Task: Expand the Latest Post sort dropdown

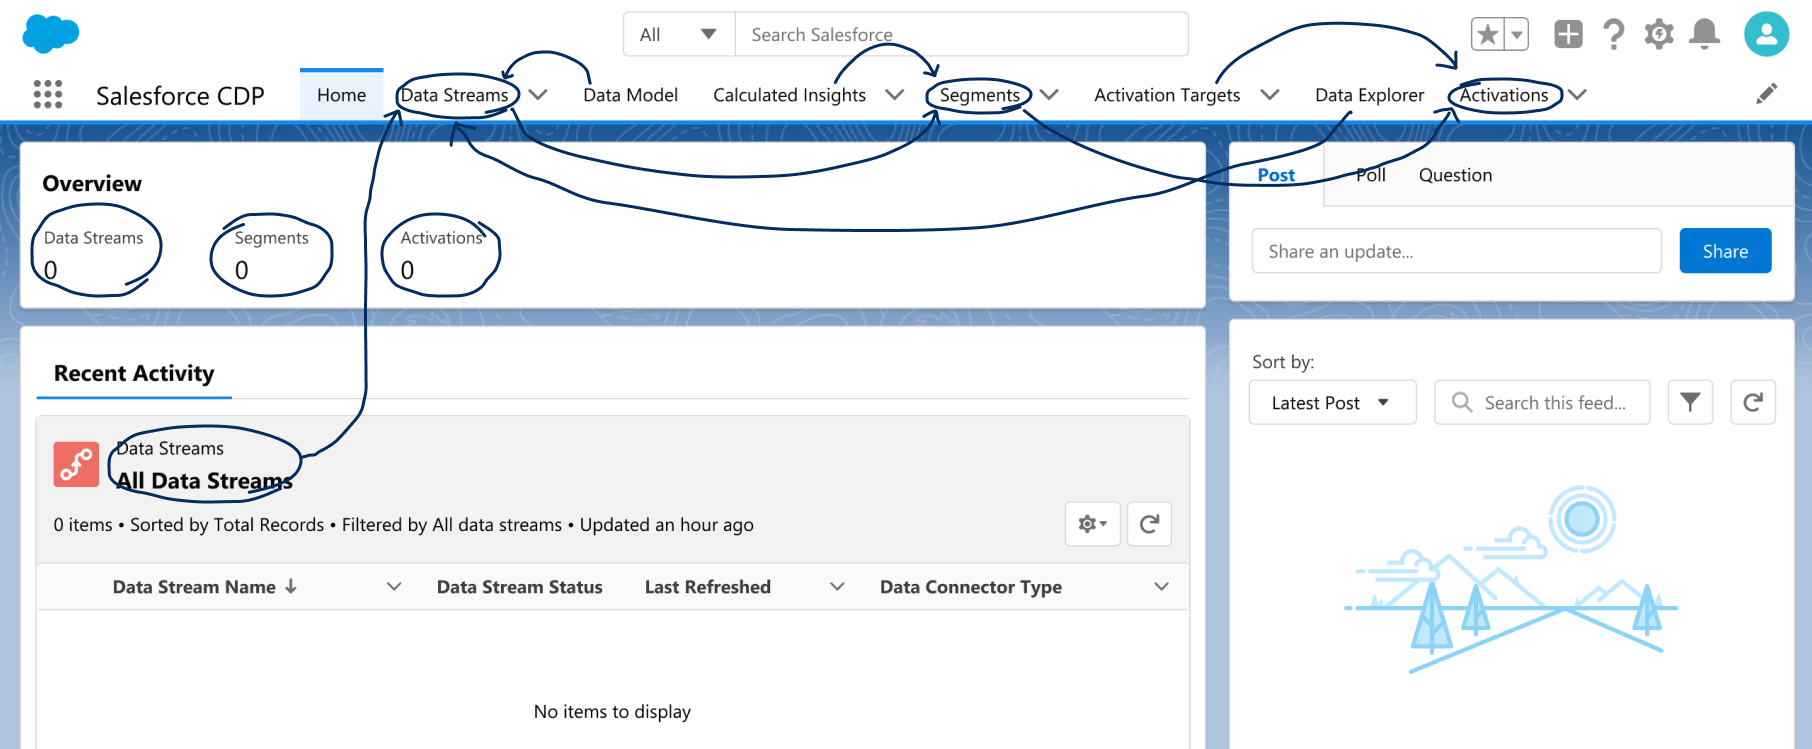Action: 1332,402
